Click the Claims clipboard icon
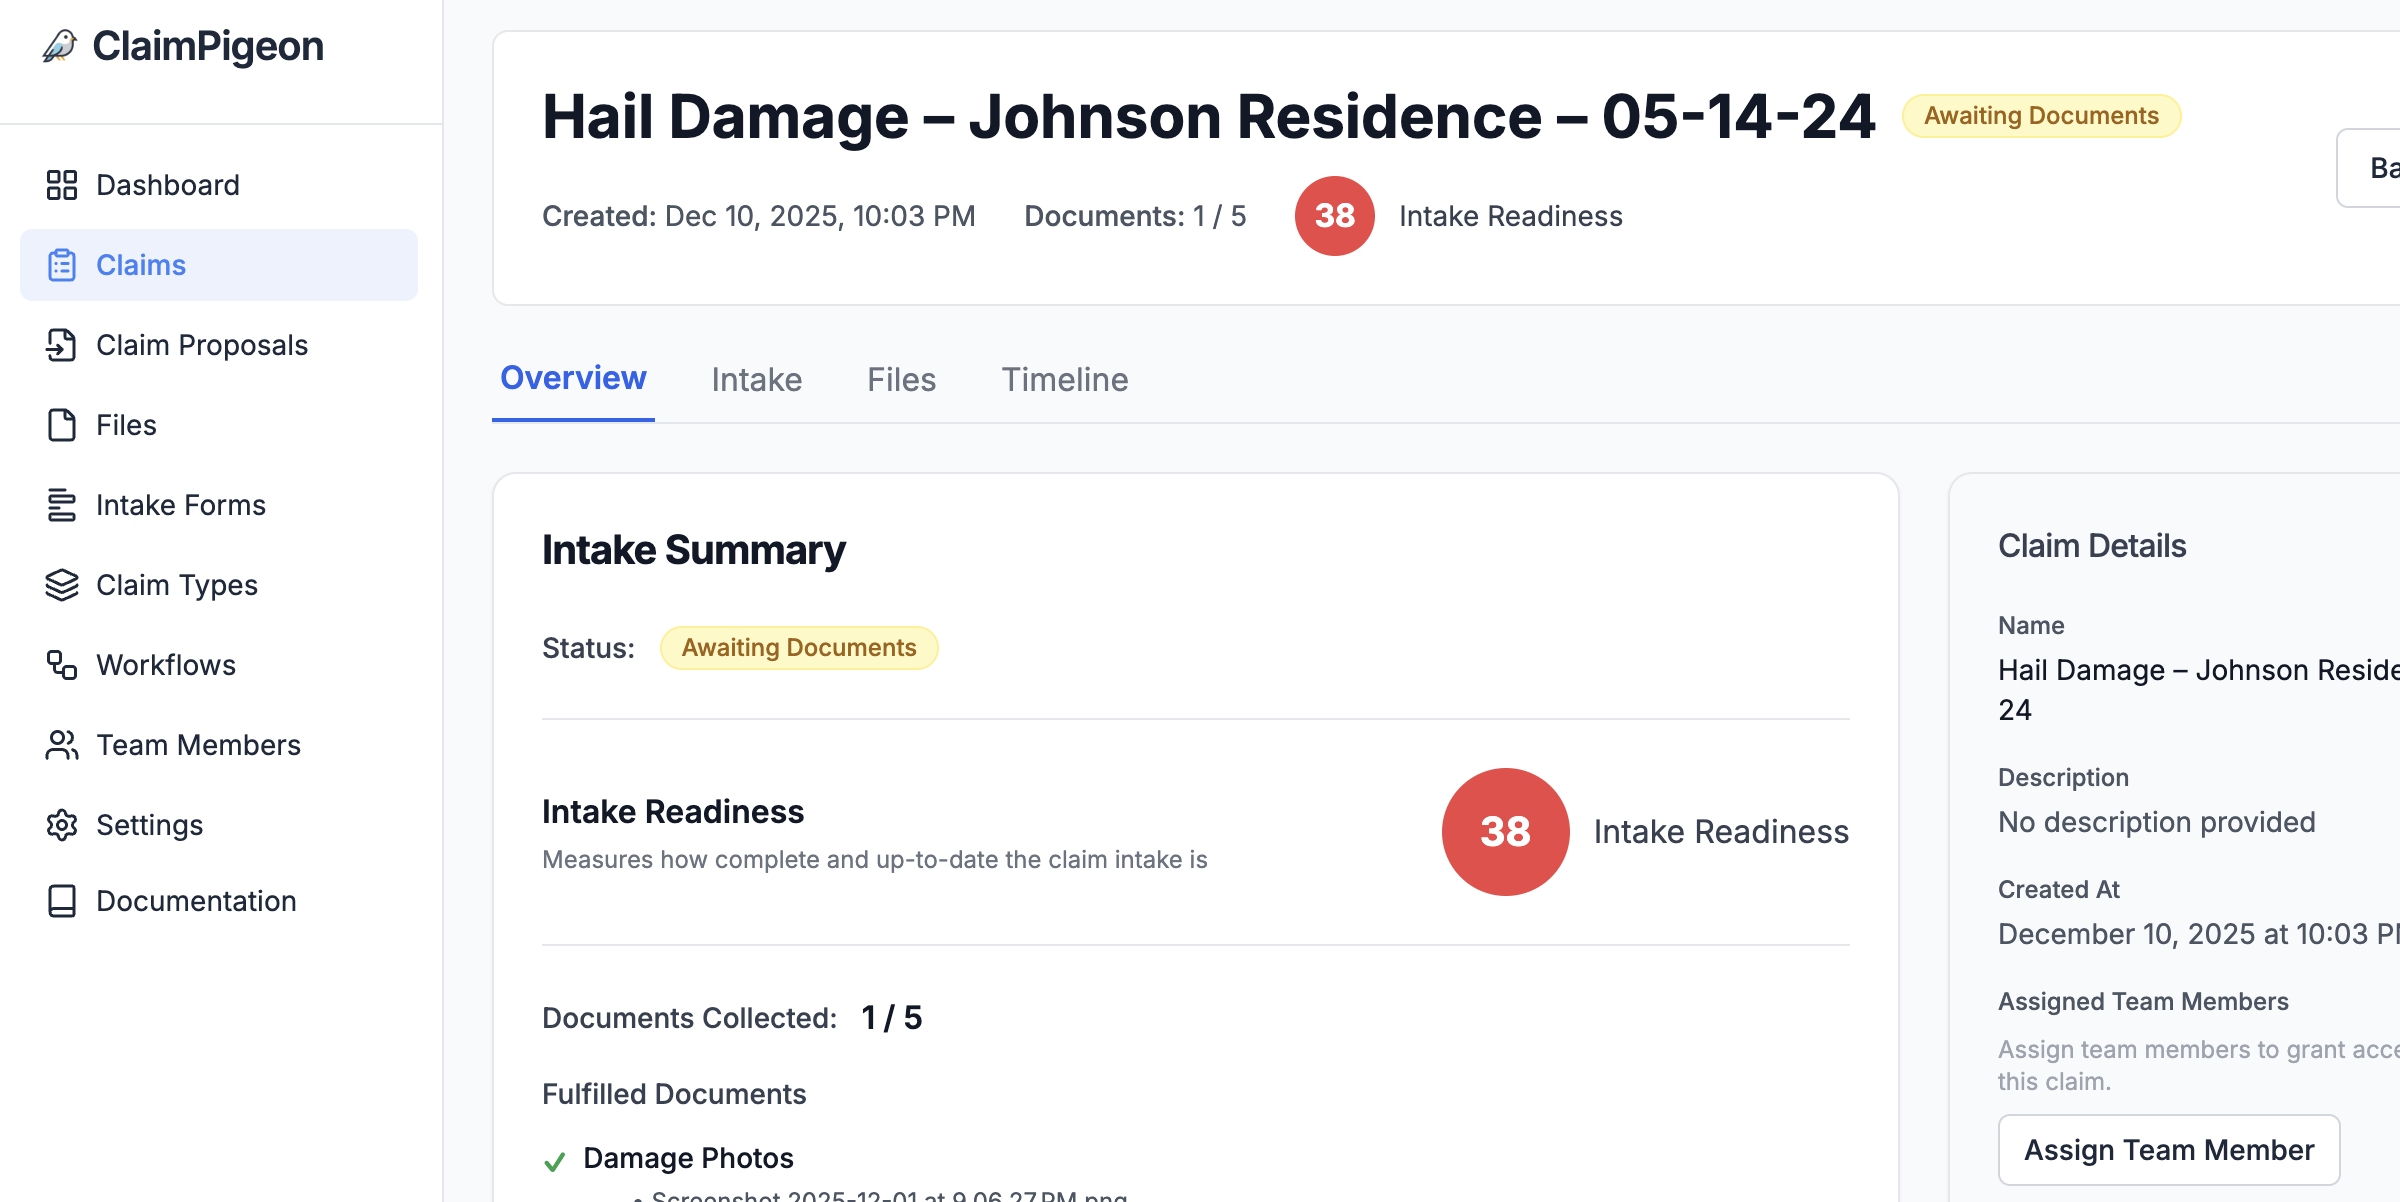The width and height of the screenshot is (2400, 1202). (x=62, y=265)
